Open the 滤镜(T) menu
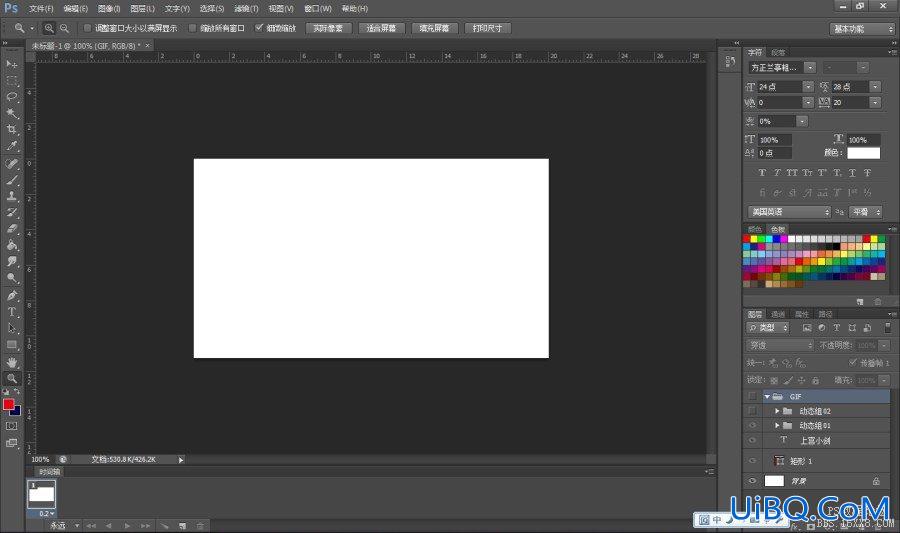Image resolution: width=900 pixels, height=533 pixels. 246,9
